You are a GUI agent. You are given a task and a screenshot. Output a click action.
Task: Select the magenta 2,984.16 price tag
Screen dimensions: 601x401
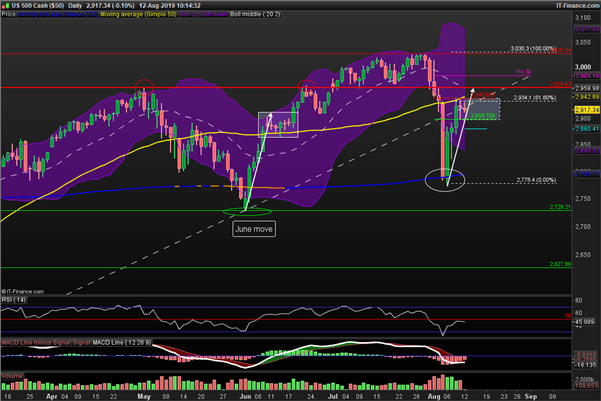(586, 76)
